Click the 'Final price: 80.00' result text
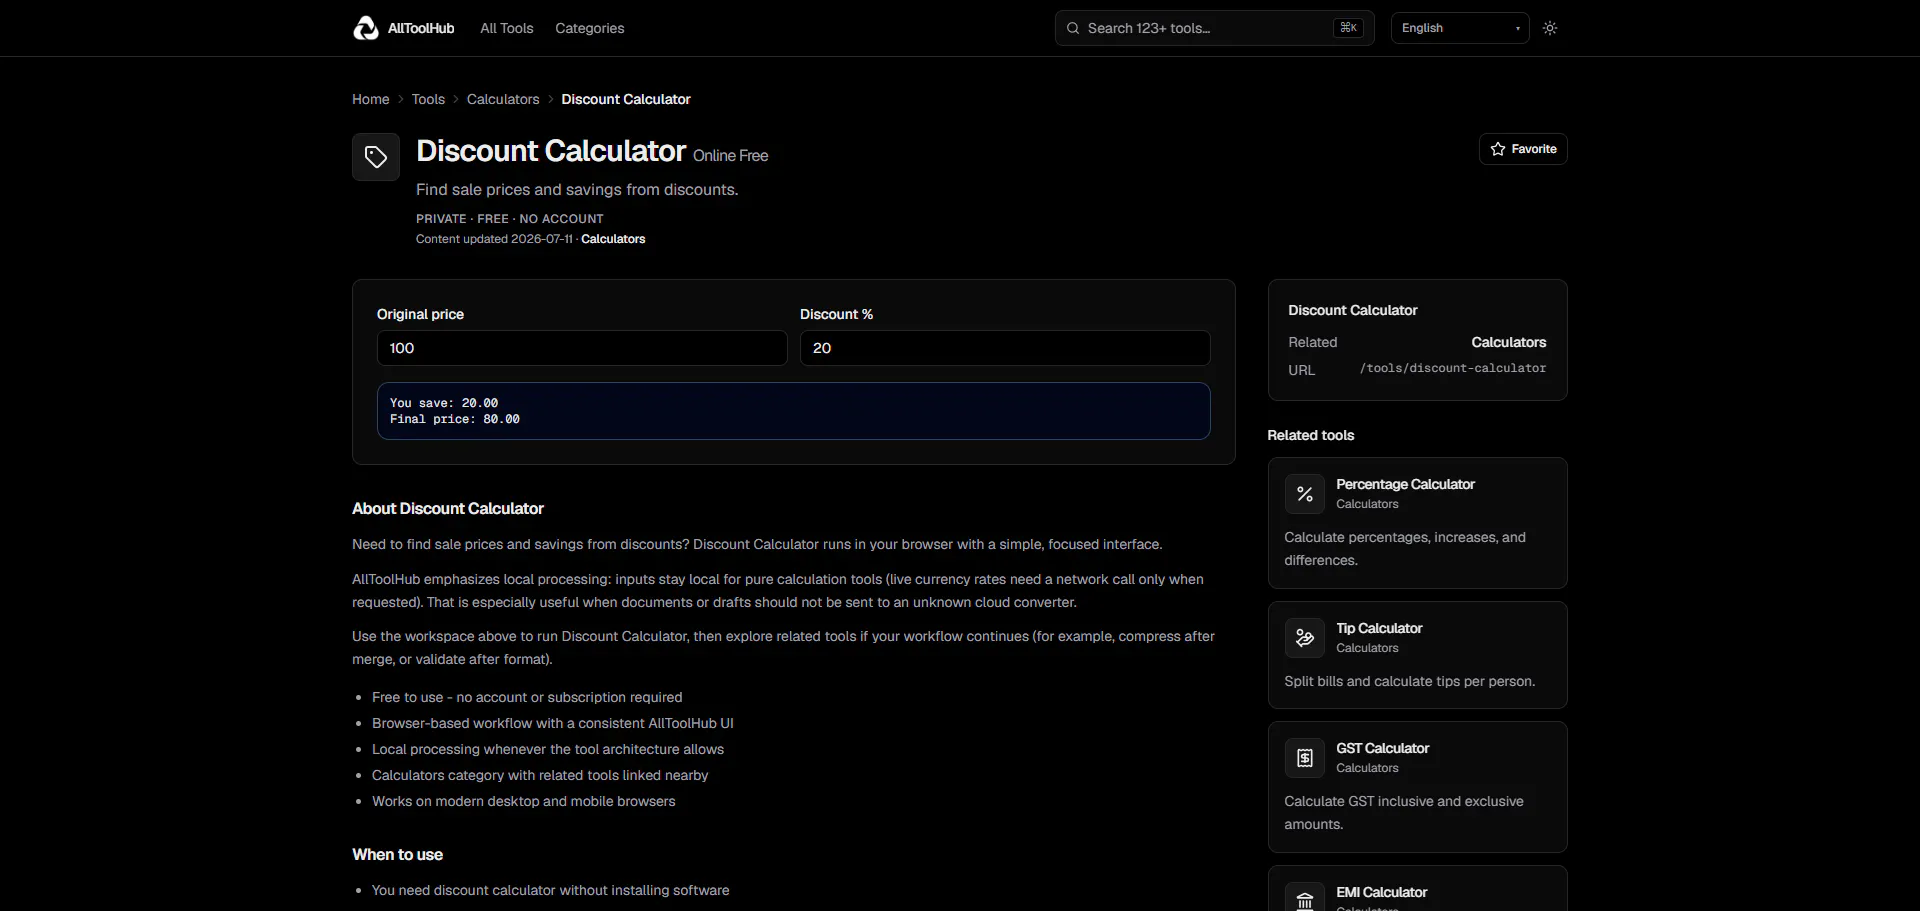This screenshot has height=911, width=1920. tap(455, 419)
